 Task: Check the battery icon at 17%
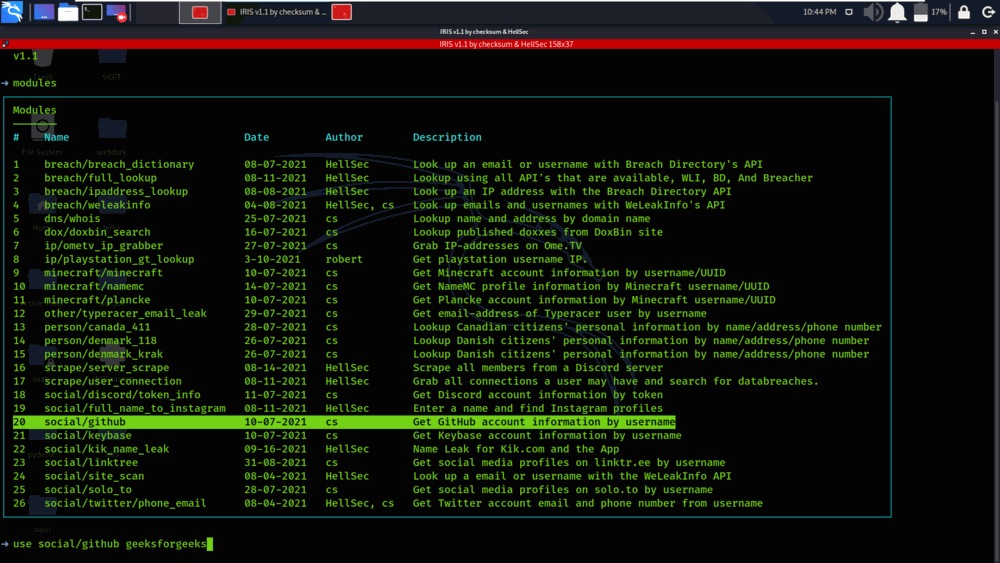coord(920,12)
